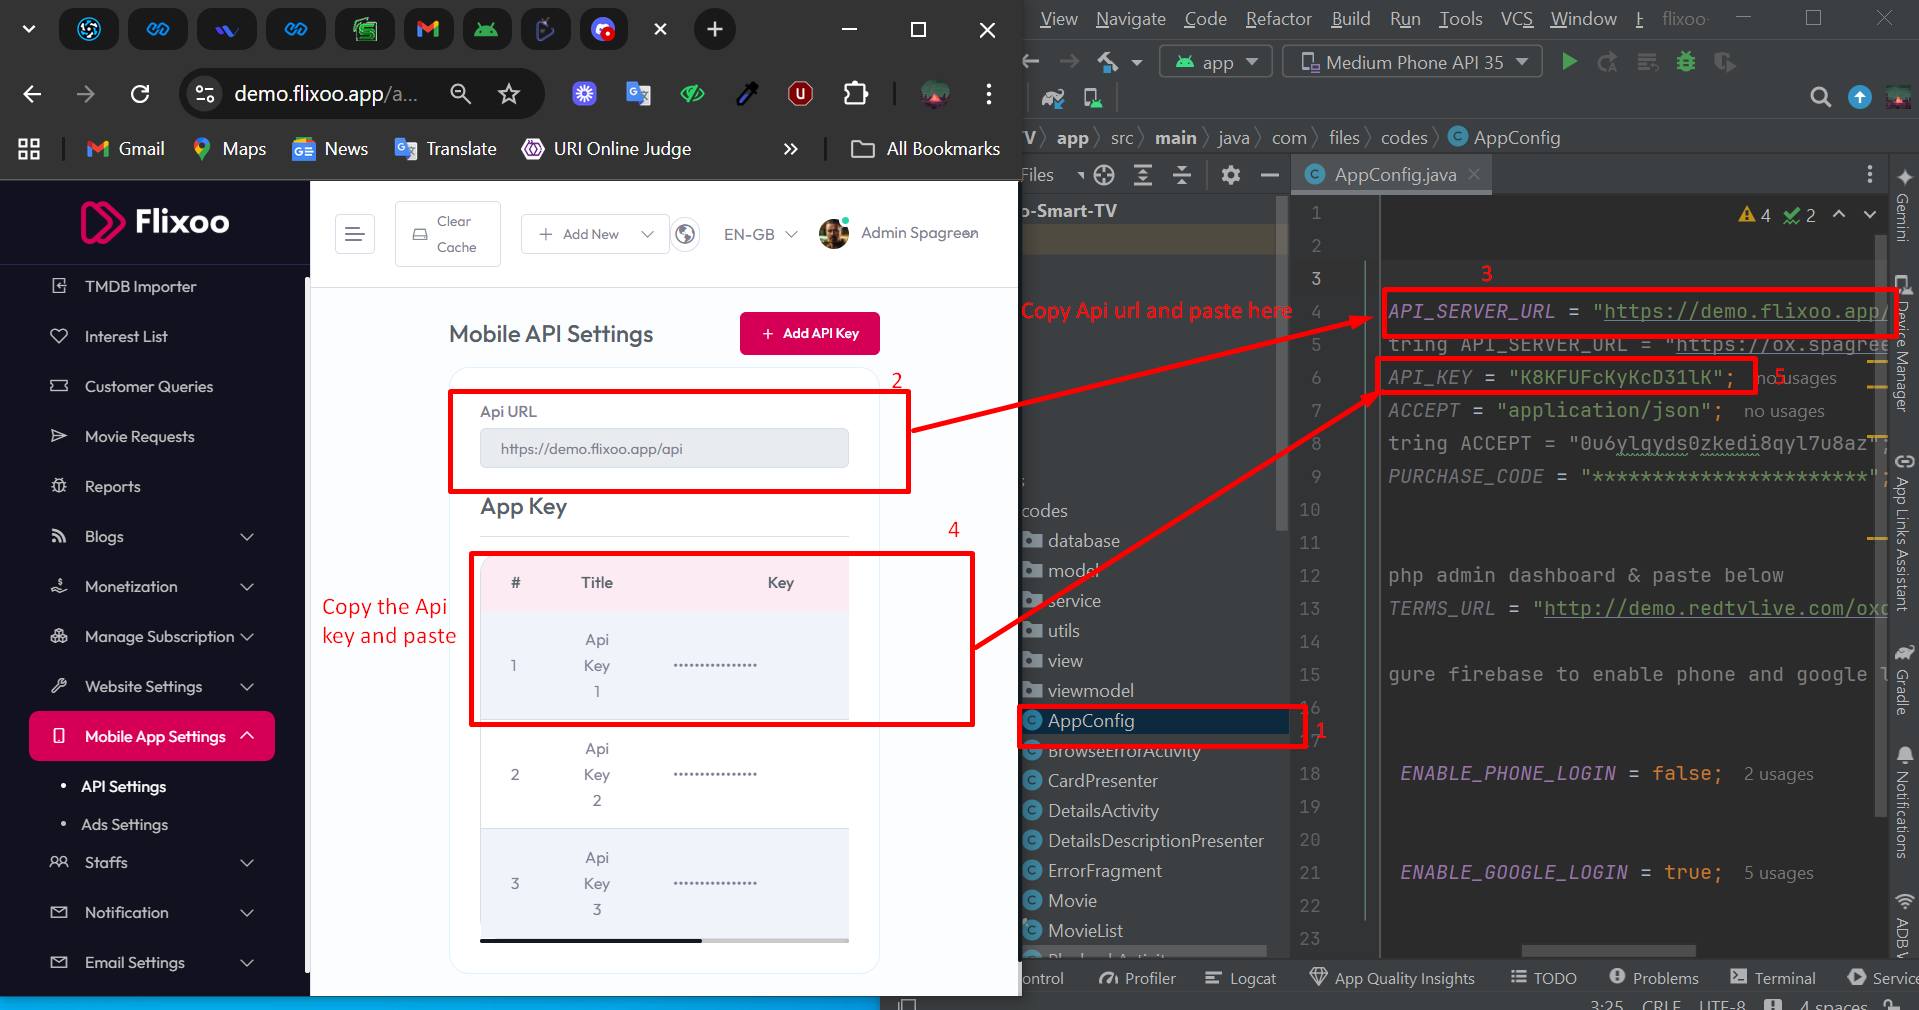Reload the Flixoo demo page
This screenshot has height=1010, width=1919.
pyautogui.click(x=140, y=94)
